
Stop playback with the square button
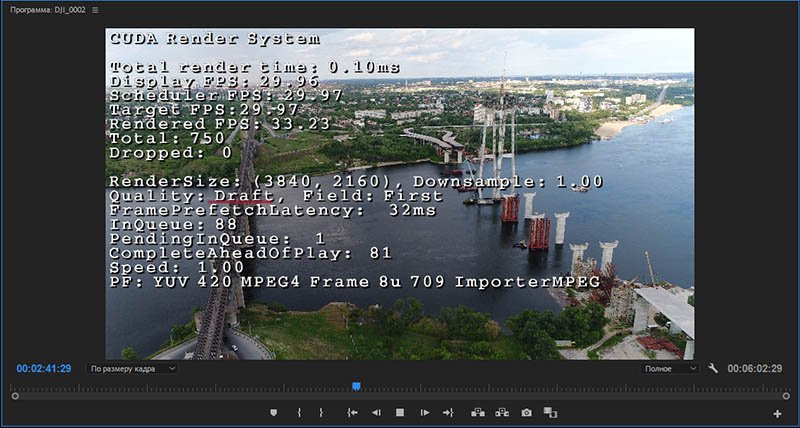tap(400, 412)
